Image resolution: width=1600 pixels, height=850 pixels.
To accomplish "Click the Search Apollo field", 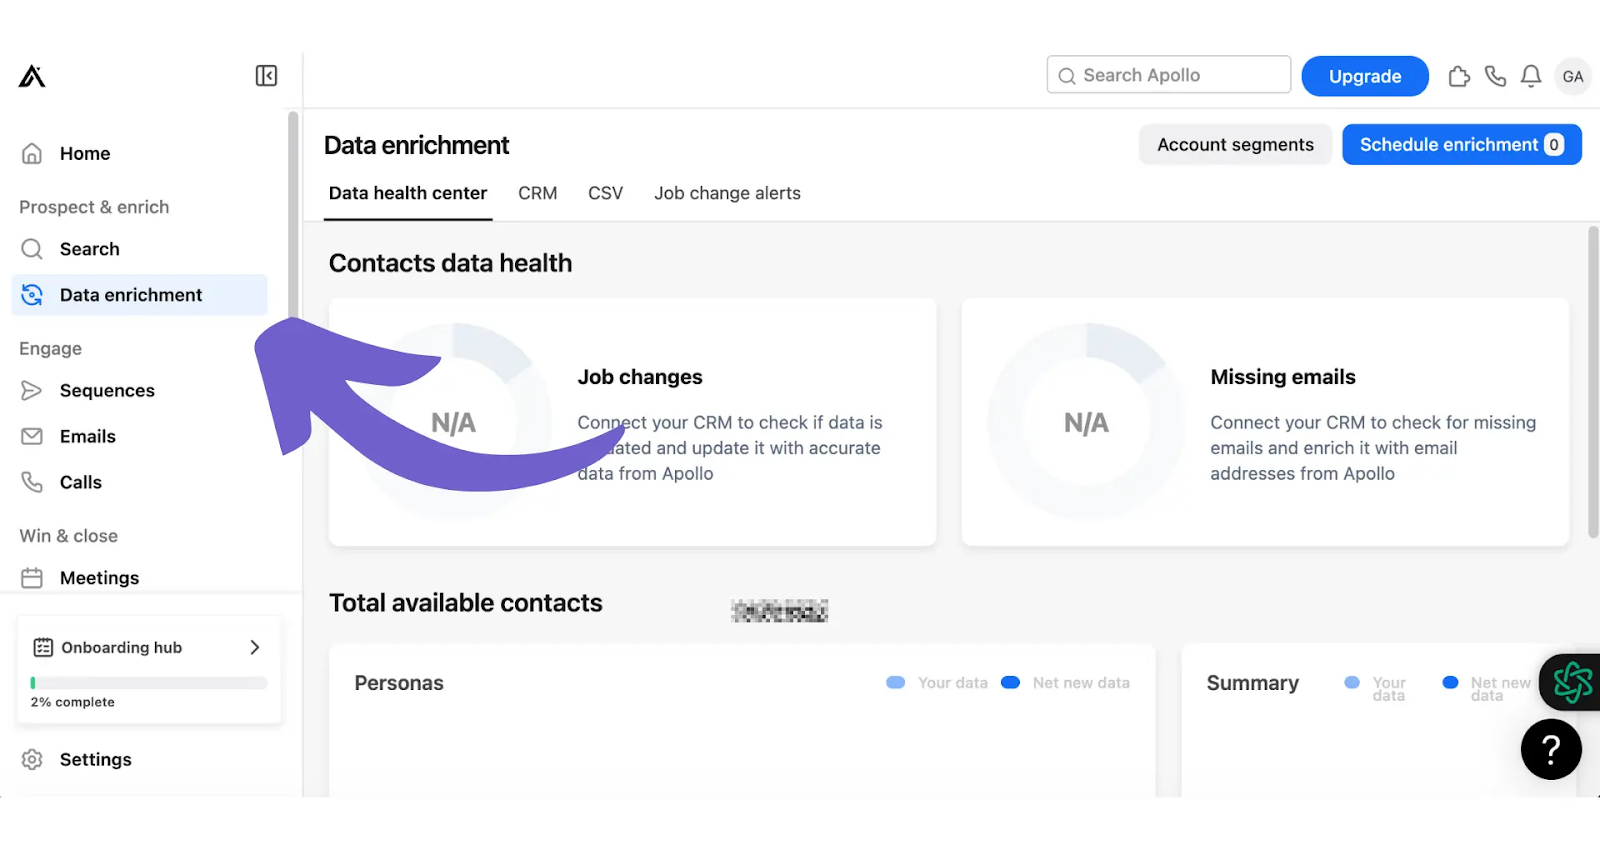I will 1169,75.
